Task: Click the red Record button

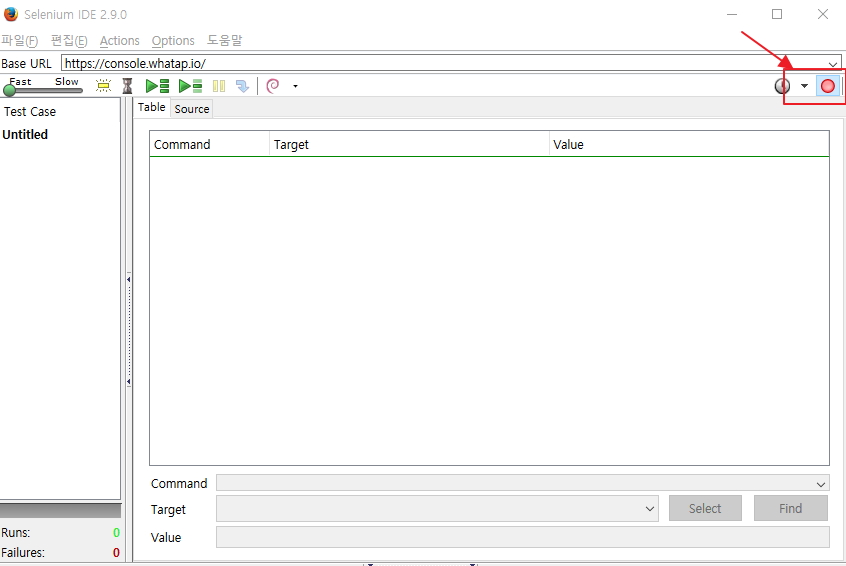Action: point(828,86)
